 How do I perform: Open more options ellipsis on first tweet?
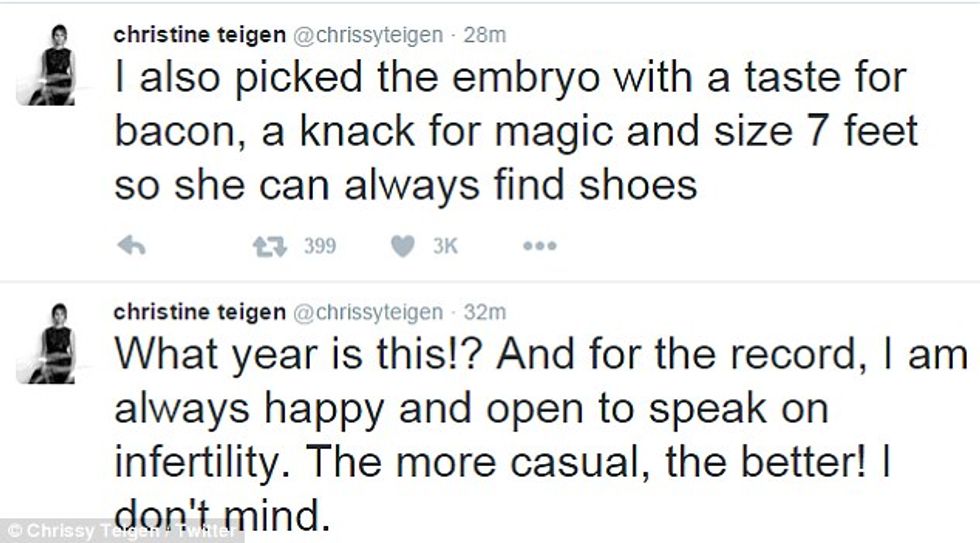(x=539, y=246)
